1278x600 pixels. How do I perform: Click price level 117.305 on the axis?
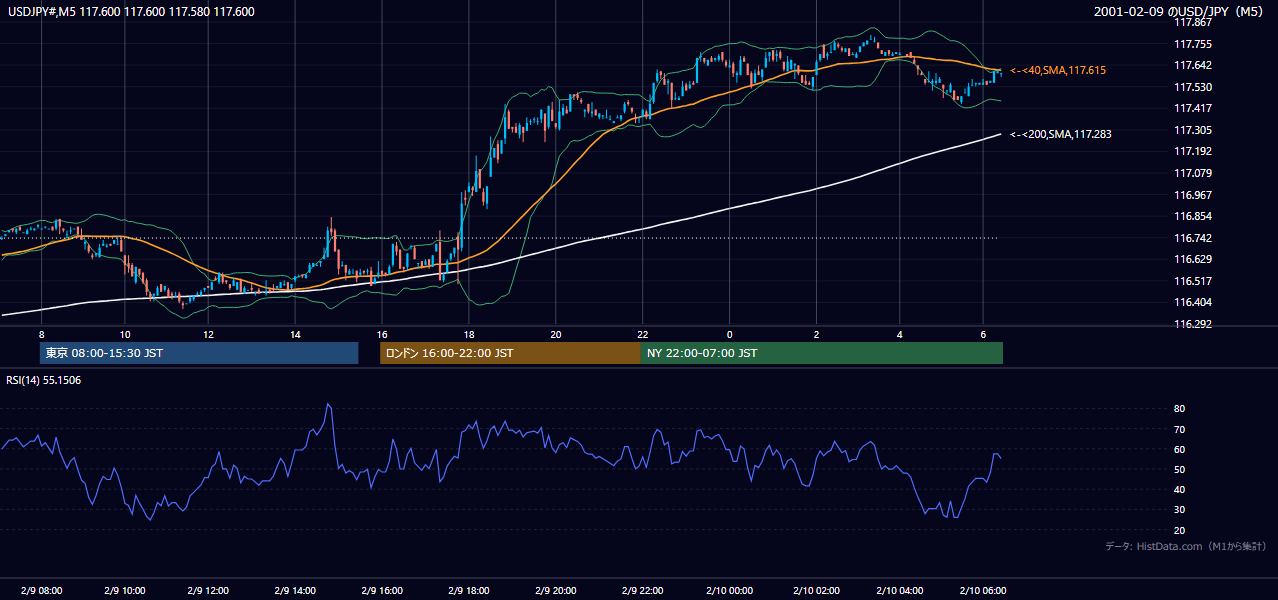tap(1192, 130)
